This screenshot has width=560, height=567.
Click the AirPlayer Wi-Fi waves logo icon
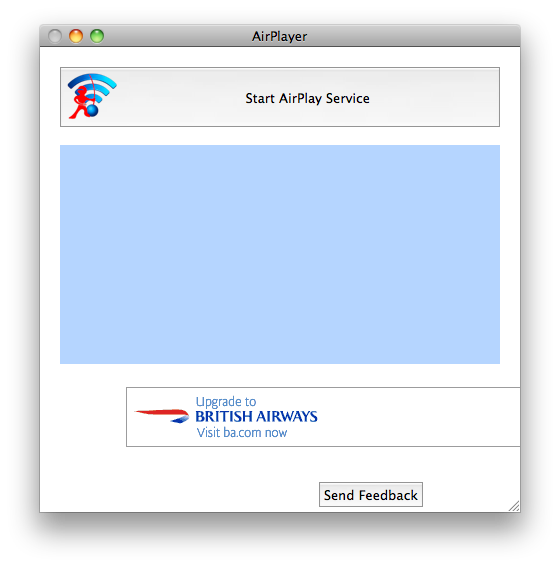92,96
